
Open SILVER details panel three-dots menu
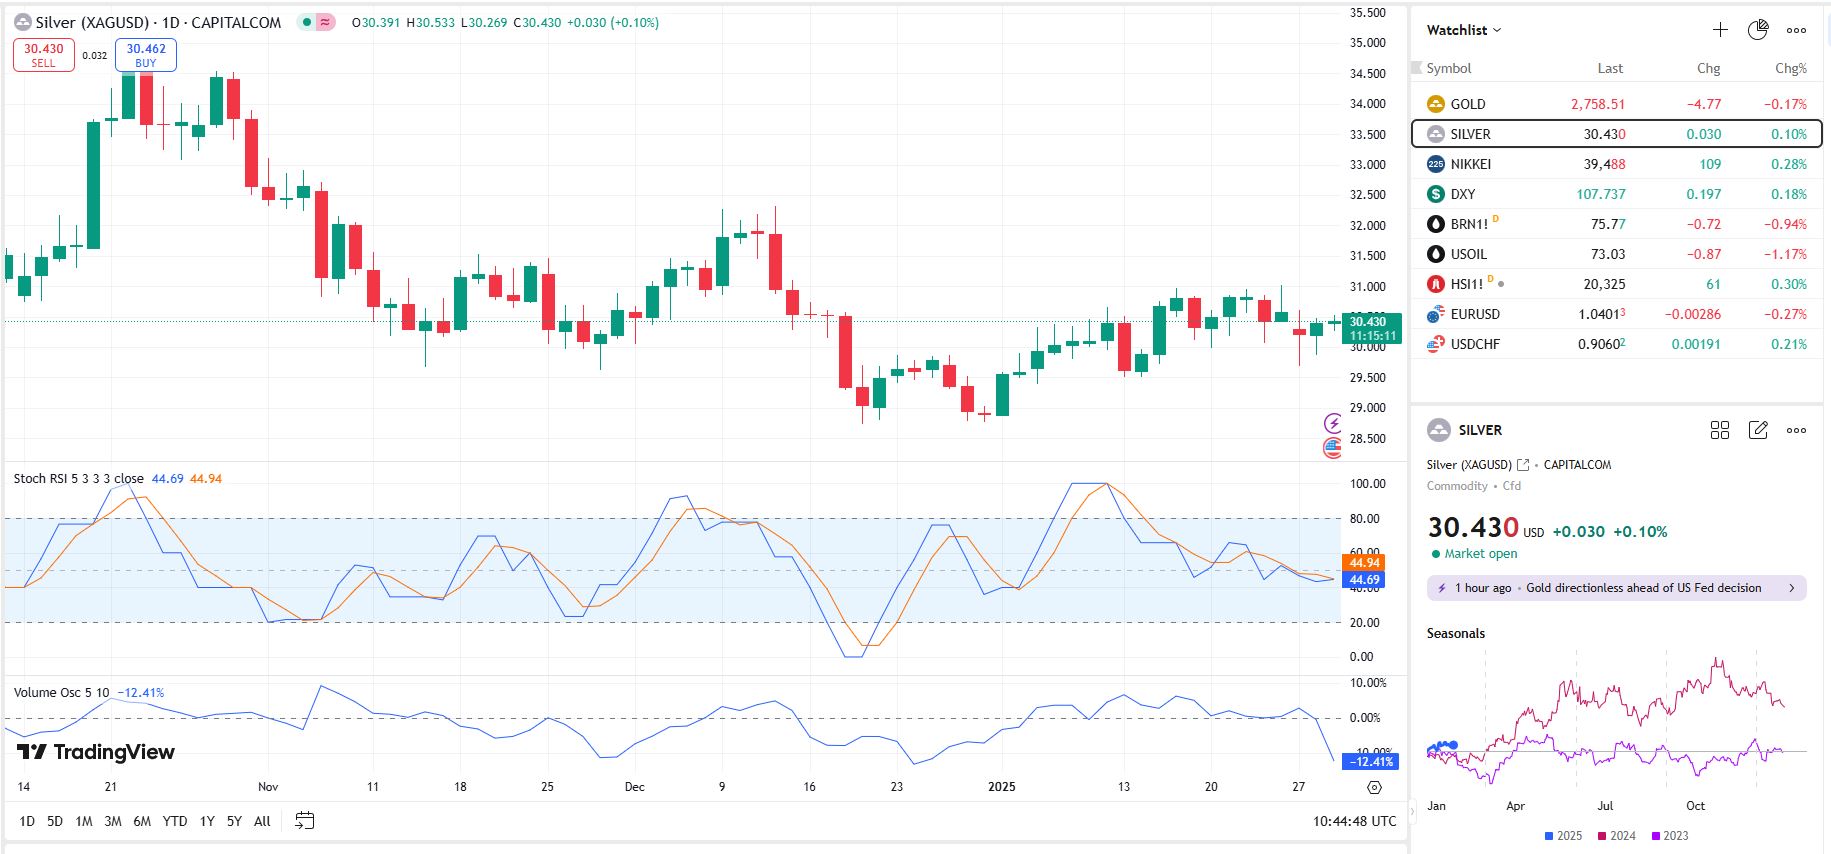click(1796, 430)
